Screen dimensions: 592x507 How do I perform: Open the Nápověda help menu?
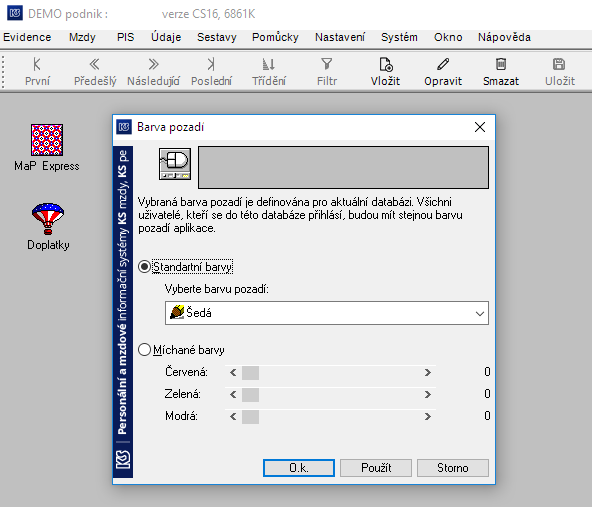(504, 37)
